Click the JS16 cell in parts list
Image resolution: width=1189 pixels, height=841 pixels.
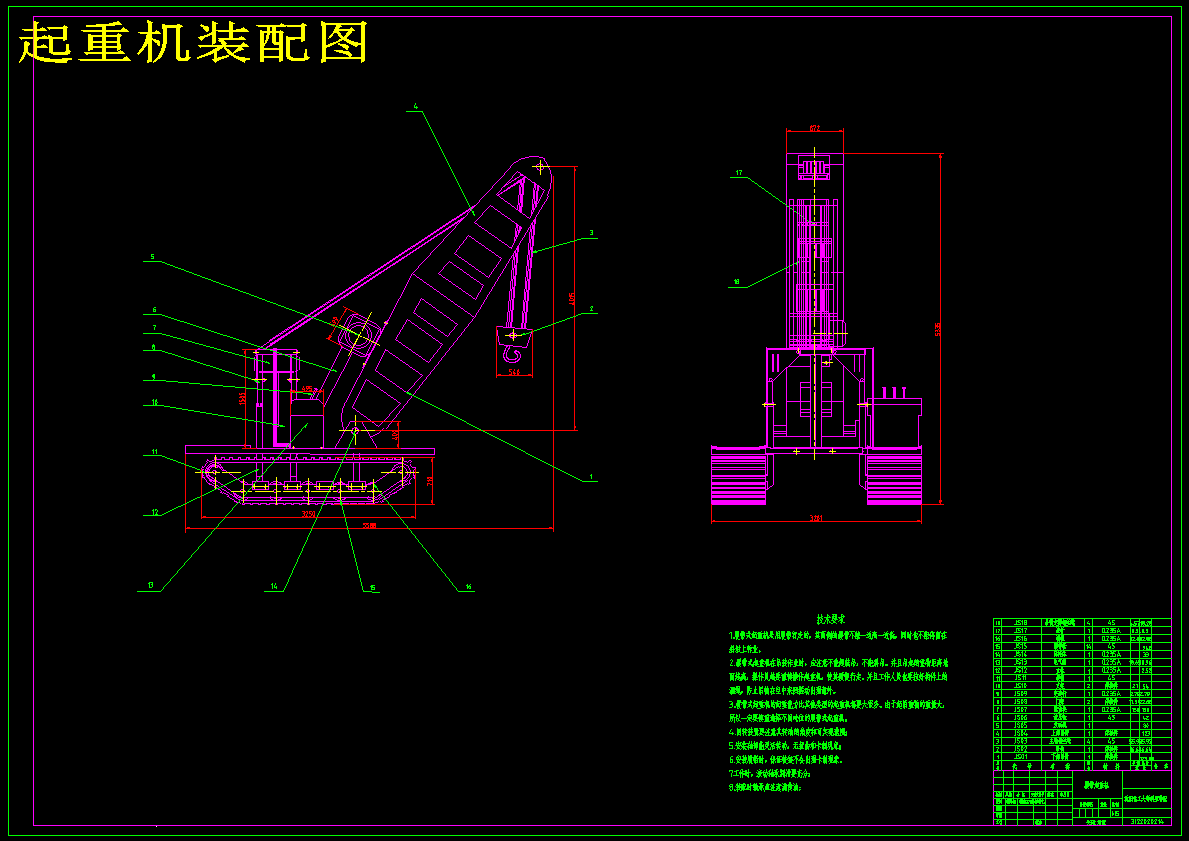1021,638
